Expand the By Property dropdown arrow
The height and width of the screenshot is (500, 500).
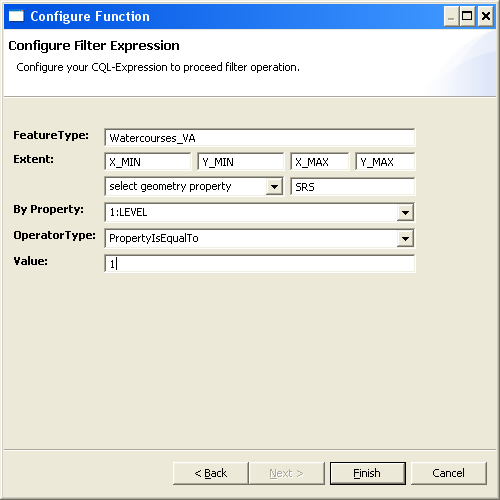(x=405, y=212)
